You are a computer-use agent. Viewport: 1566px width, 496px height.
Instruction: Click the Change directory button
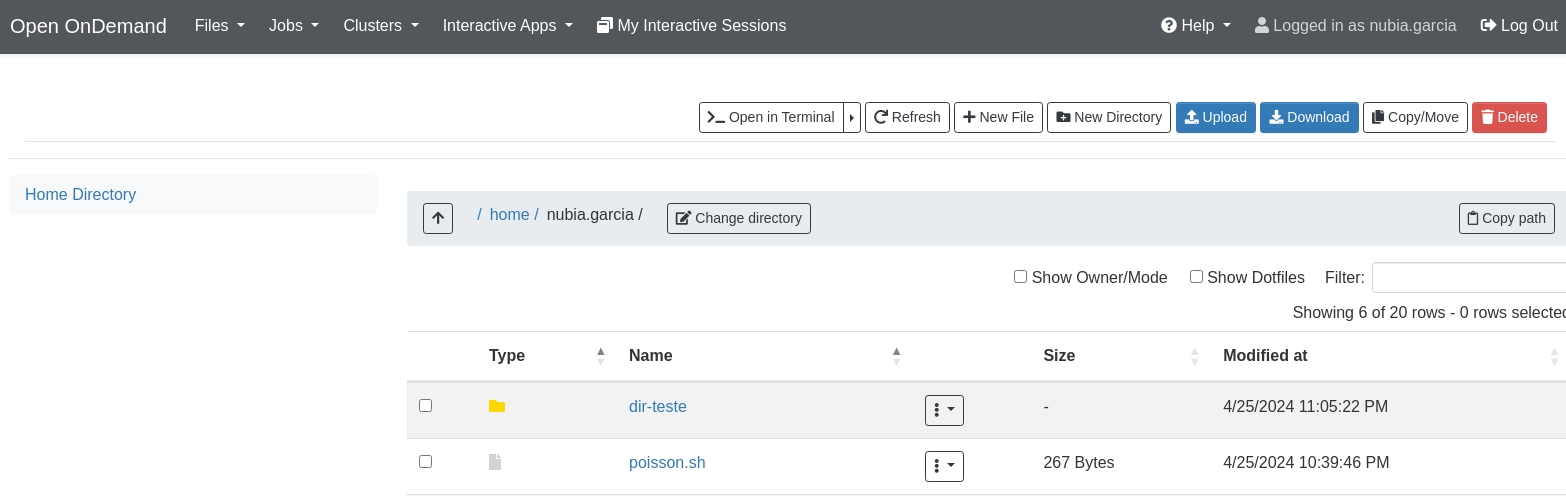(x=739, y=218)
